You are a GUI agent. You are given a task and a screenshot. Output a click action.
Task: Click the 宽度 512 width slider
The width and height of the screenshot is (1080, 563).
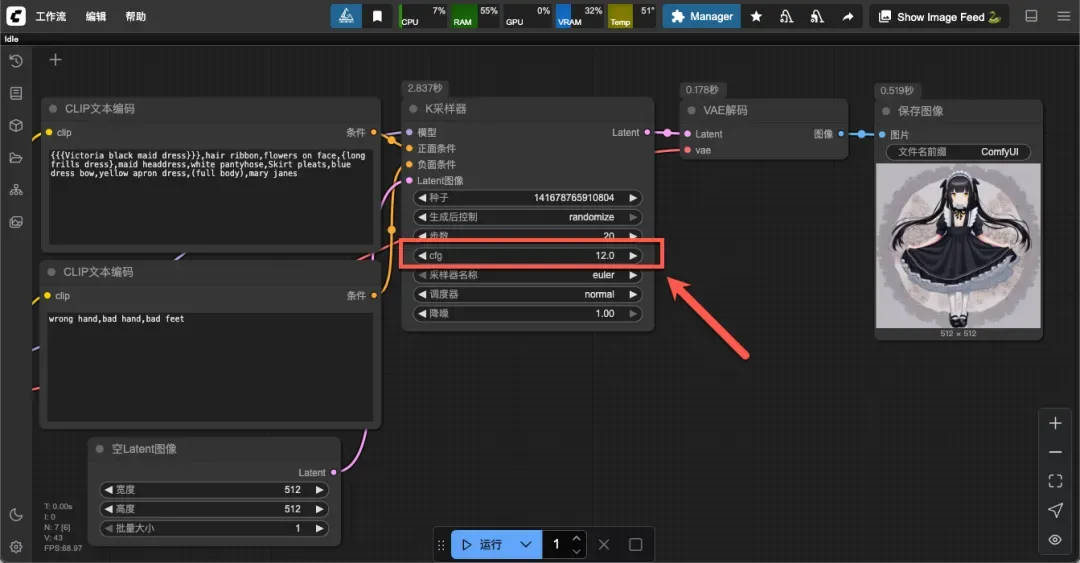point(214,490)
